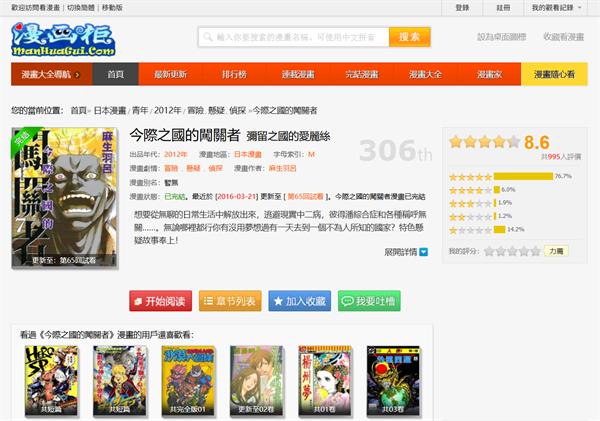Click the orange 搜索 search button
600x421 pixels.
point(408,37)
